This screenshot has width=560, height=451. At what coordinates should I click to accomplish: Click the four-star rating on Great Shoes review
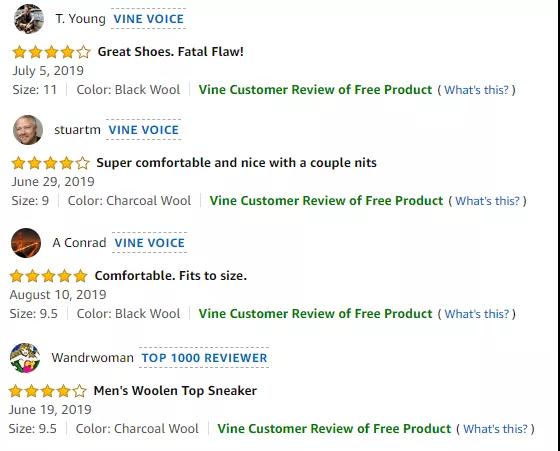51,52
